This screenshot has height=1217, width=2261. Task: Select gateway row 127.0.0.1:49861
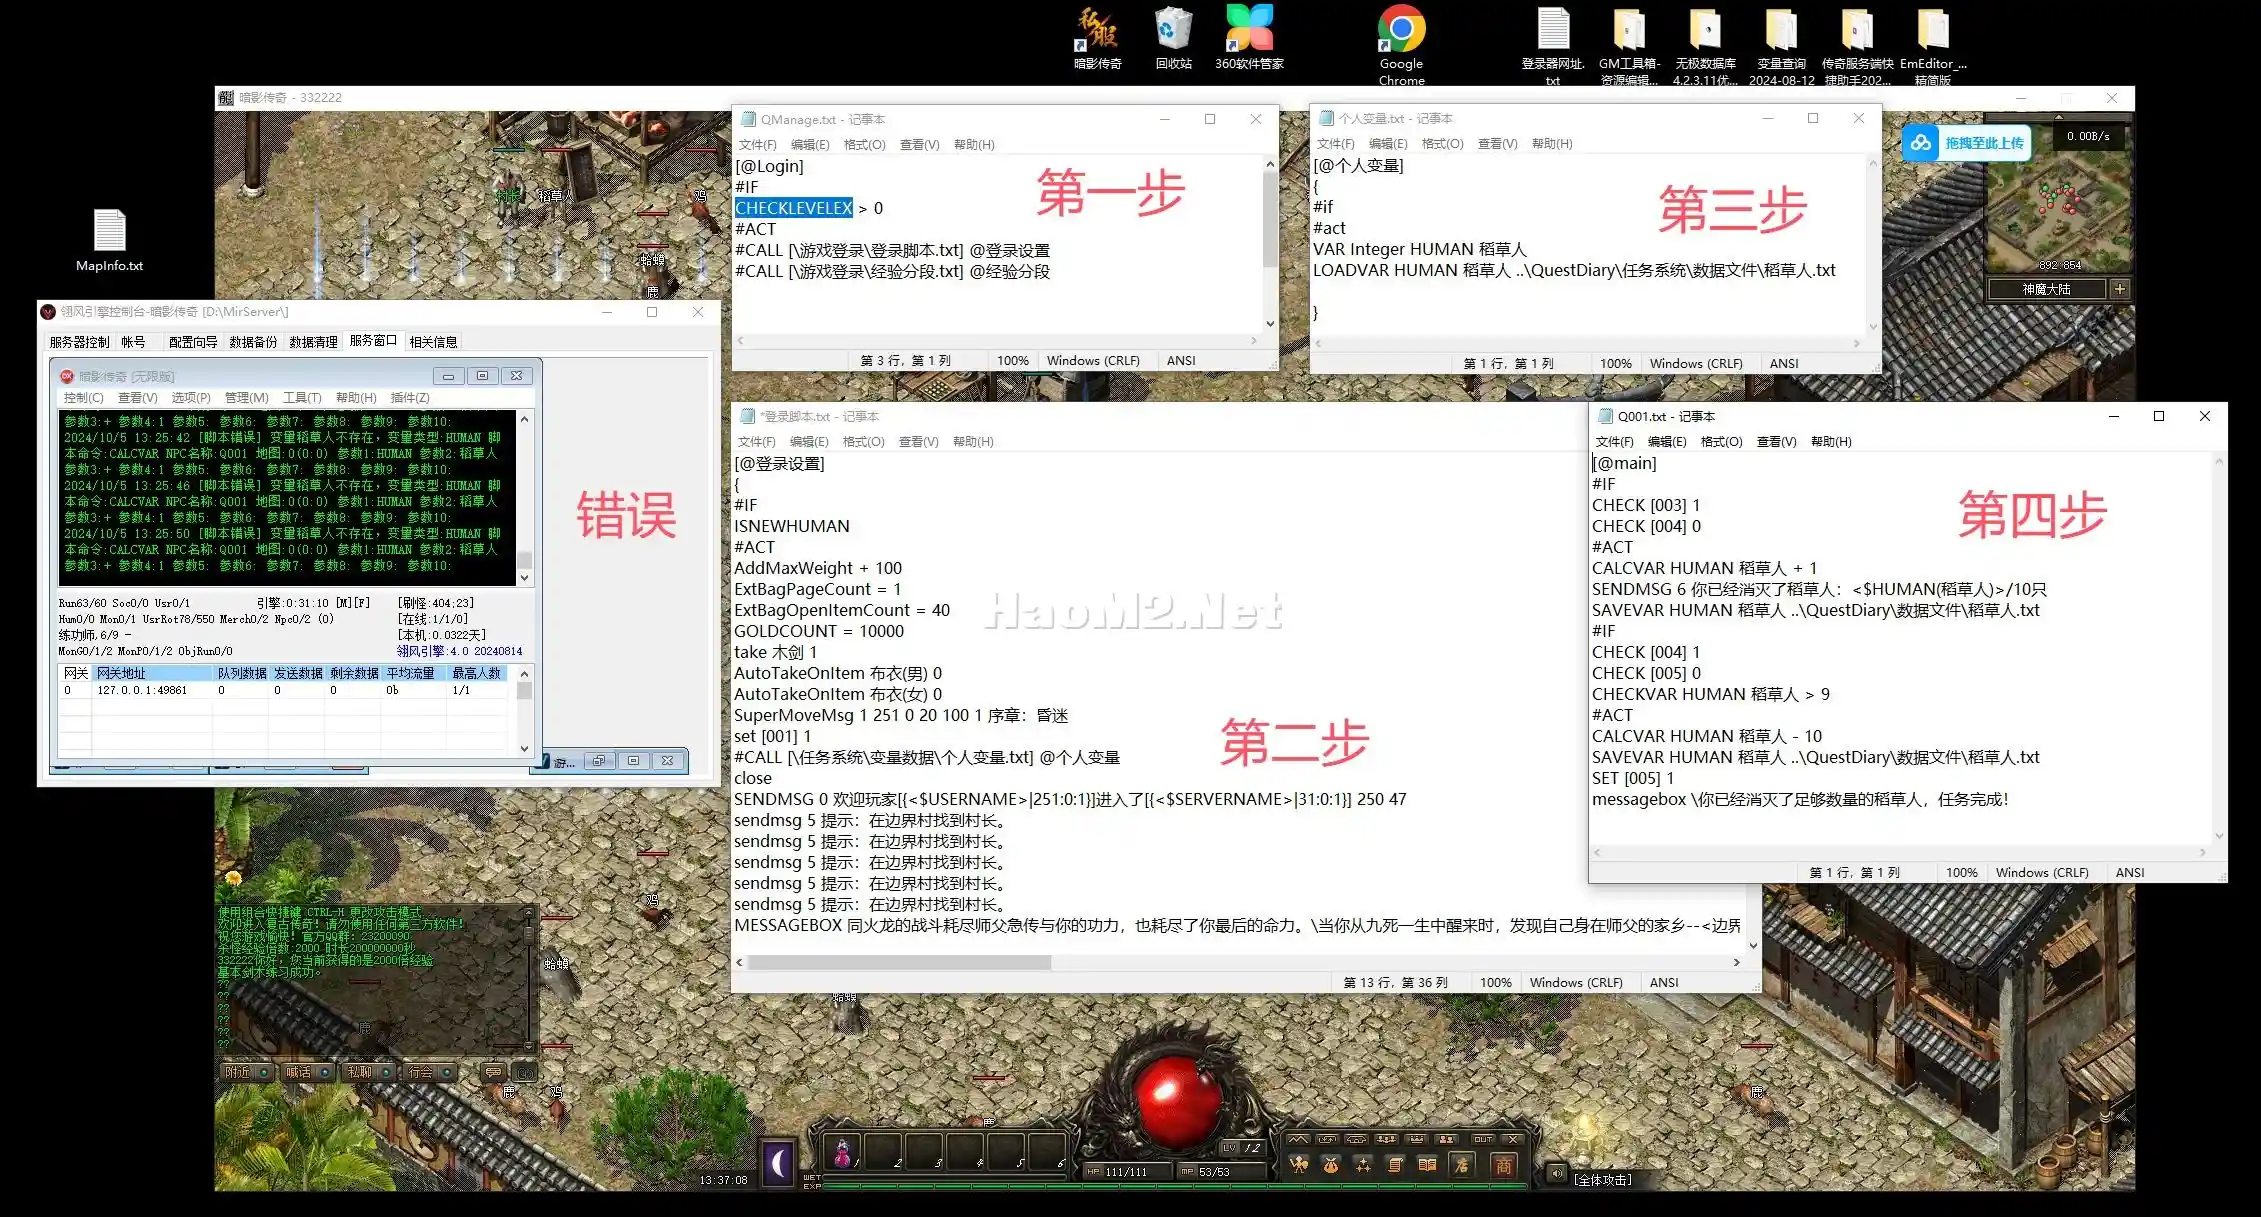(285, 690)
